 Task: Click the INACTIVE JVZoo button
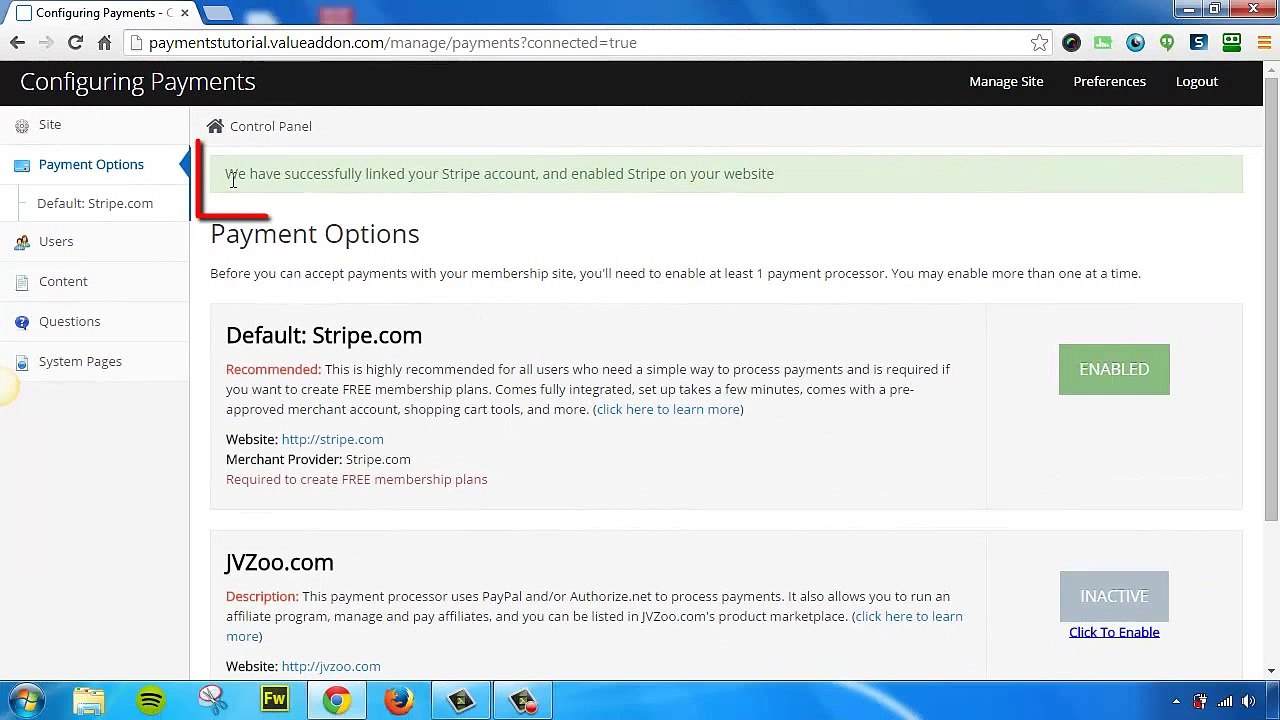click(1114, 596)
